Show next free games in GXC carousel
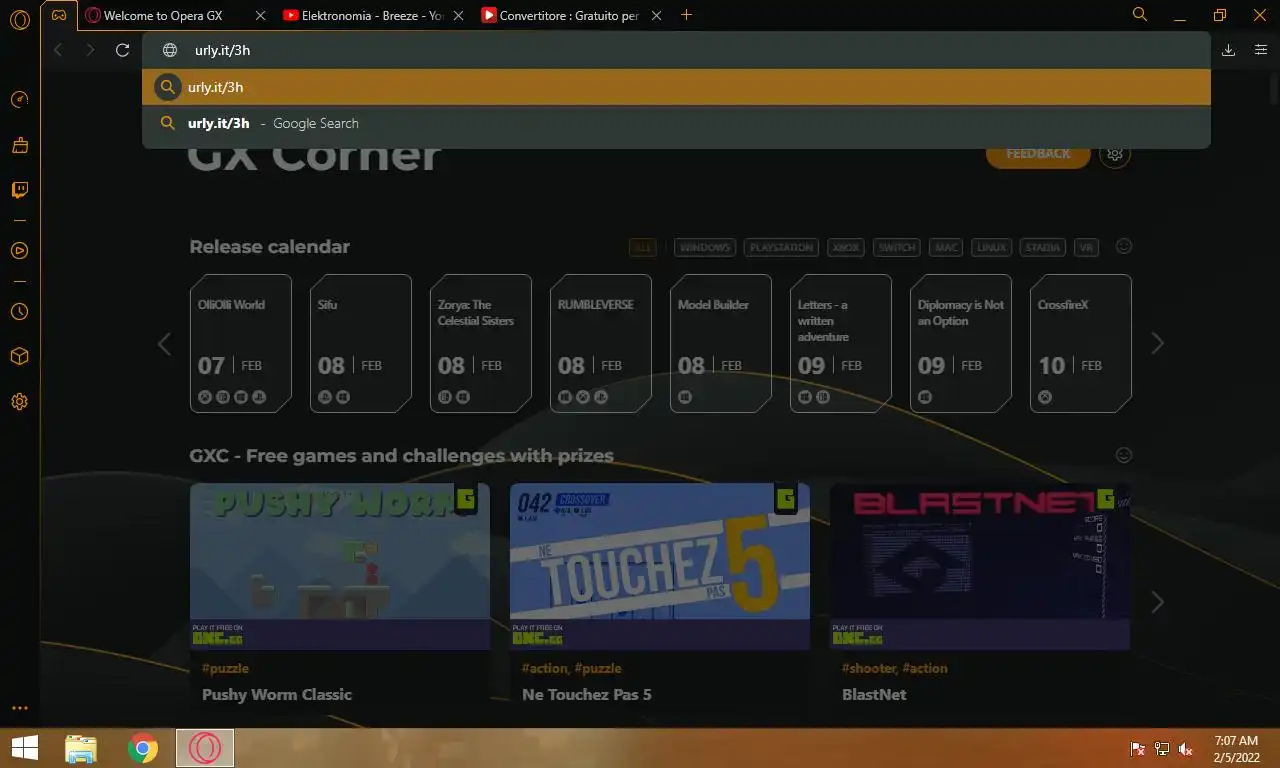This screenshot has width=1280, height=768. pyautogui.click(x=1157, y=602)
